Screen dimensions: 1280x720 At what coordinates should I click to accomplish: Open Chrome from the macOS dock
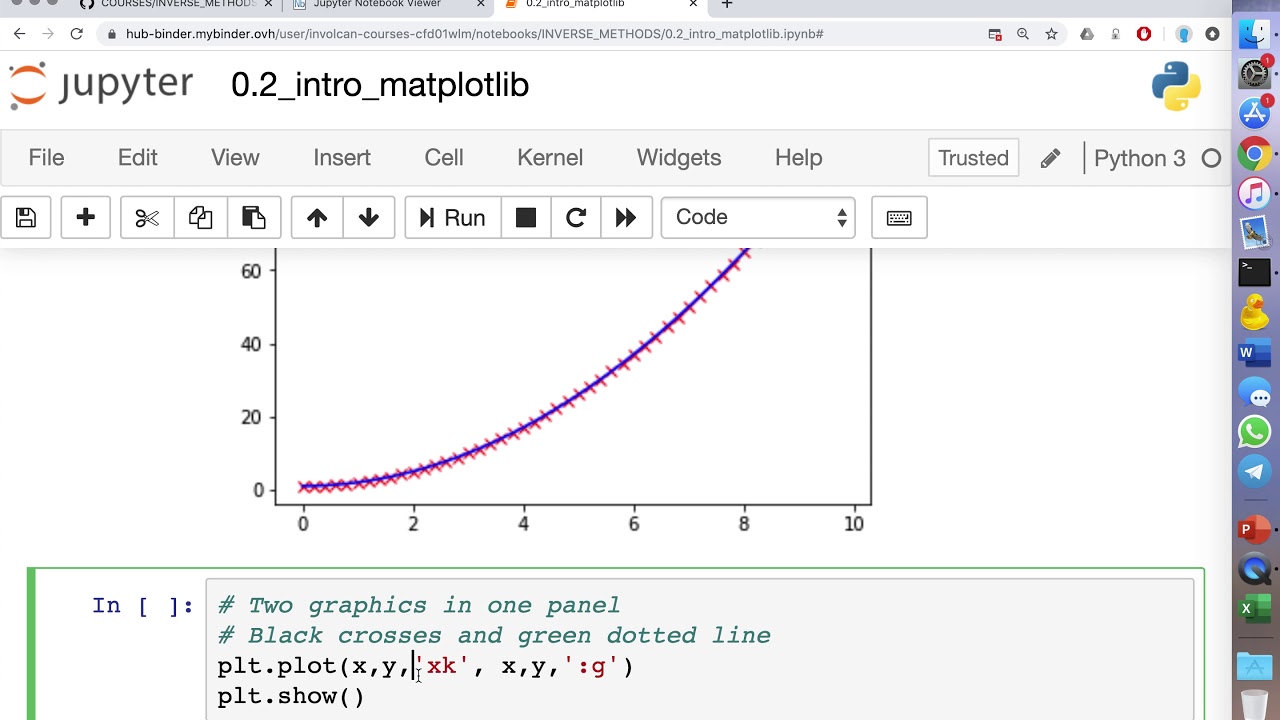(x=1255, y=154)
